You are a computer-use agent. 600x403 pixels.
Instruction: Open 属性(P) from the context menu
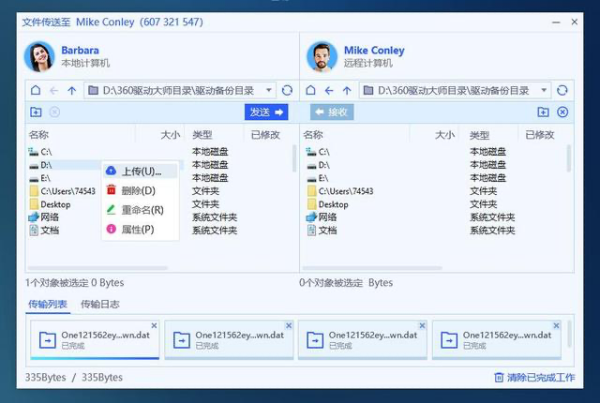(x=138, y=229)
